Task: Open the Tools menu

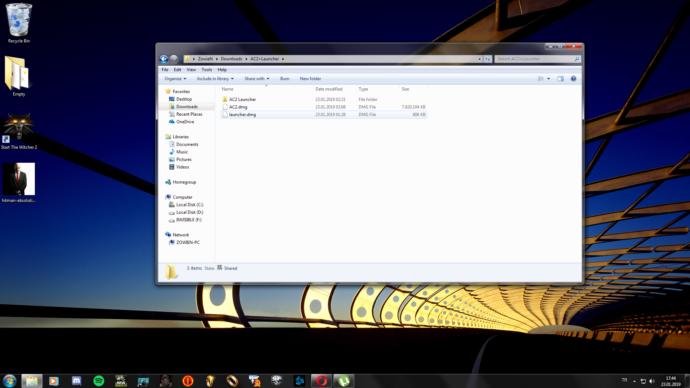Action: click(x=206, y=70)
